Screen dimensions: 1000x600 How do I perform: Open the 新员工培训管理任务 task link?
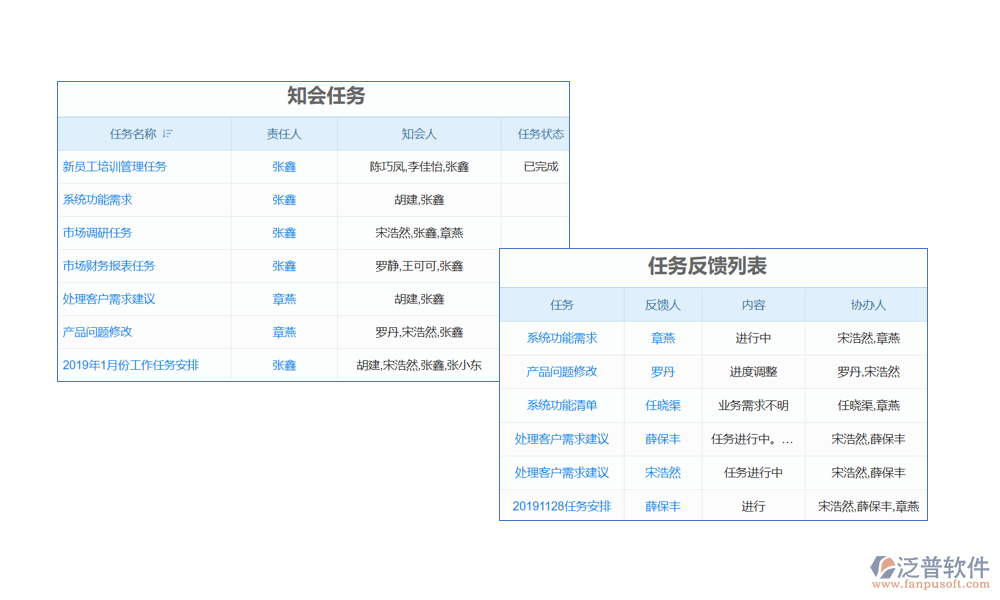pos(114,167)
